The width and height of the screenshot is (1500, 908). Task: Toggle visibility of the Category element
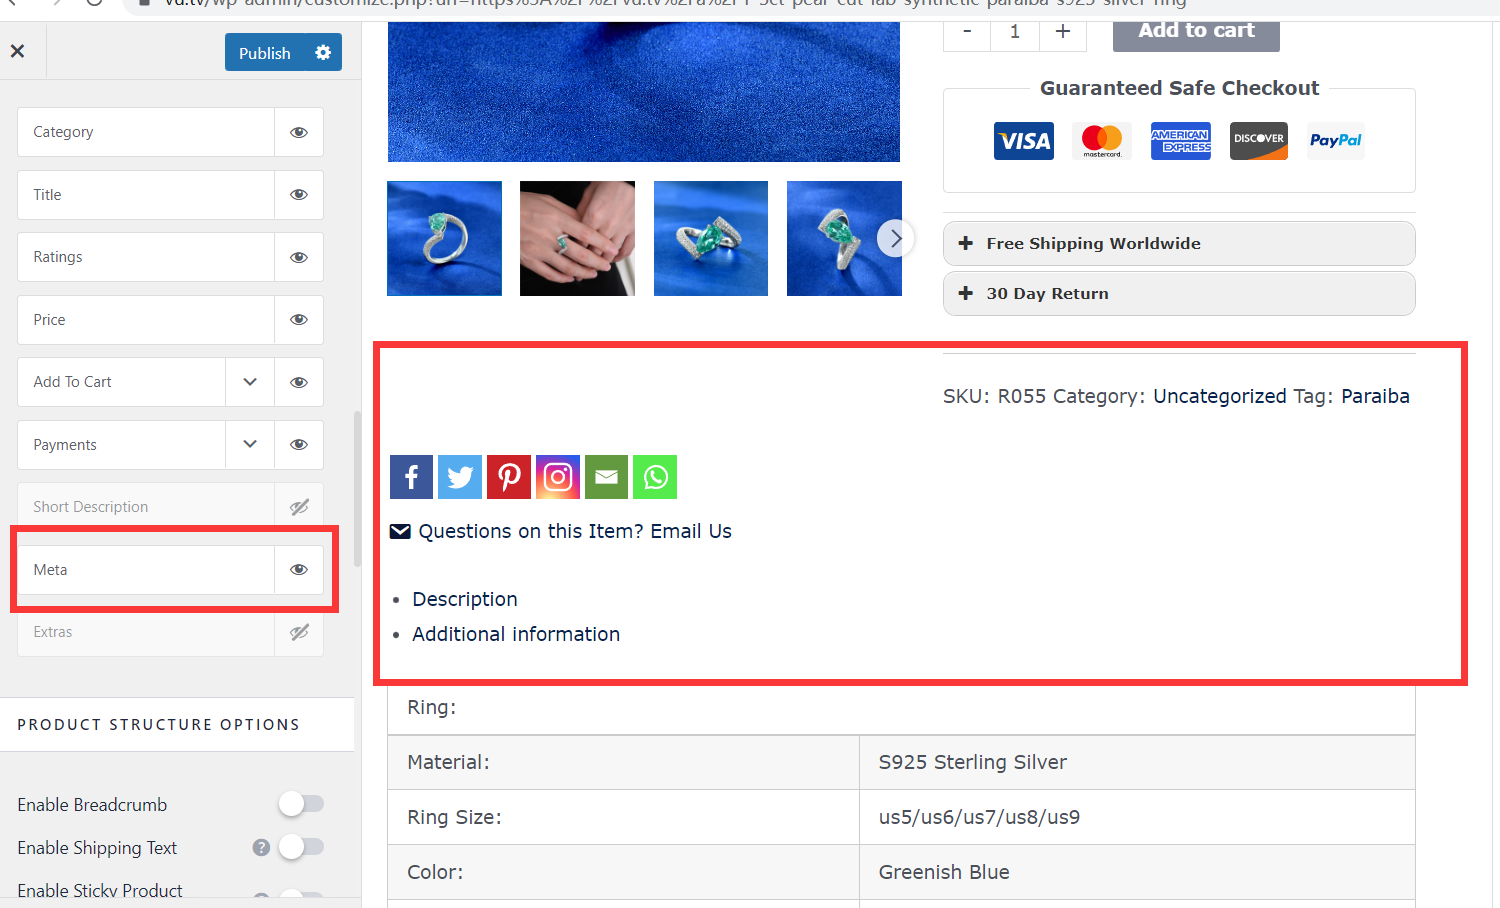tap(299, 132)
